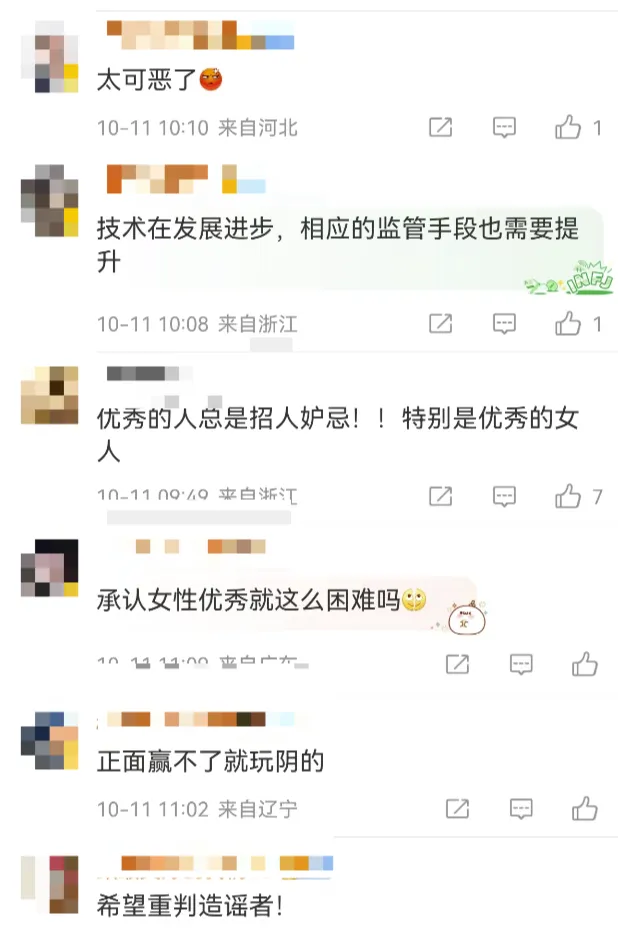The image size is (618, 930).
Task: Like the '太可恶了' comment
Action: (568, 127)
